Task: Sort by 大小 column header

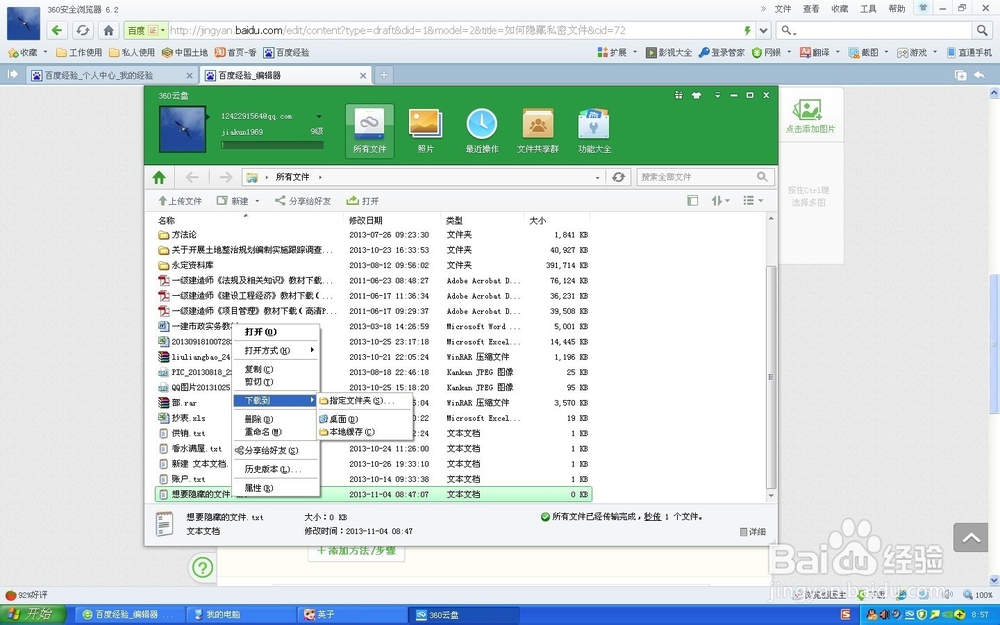Action: pos(538,220)
